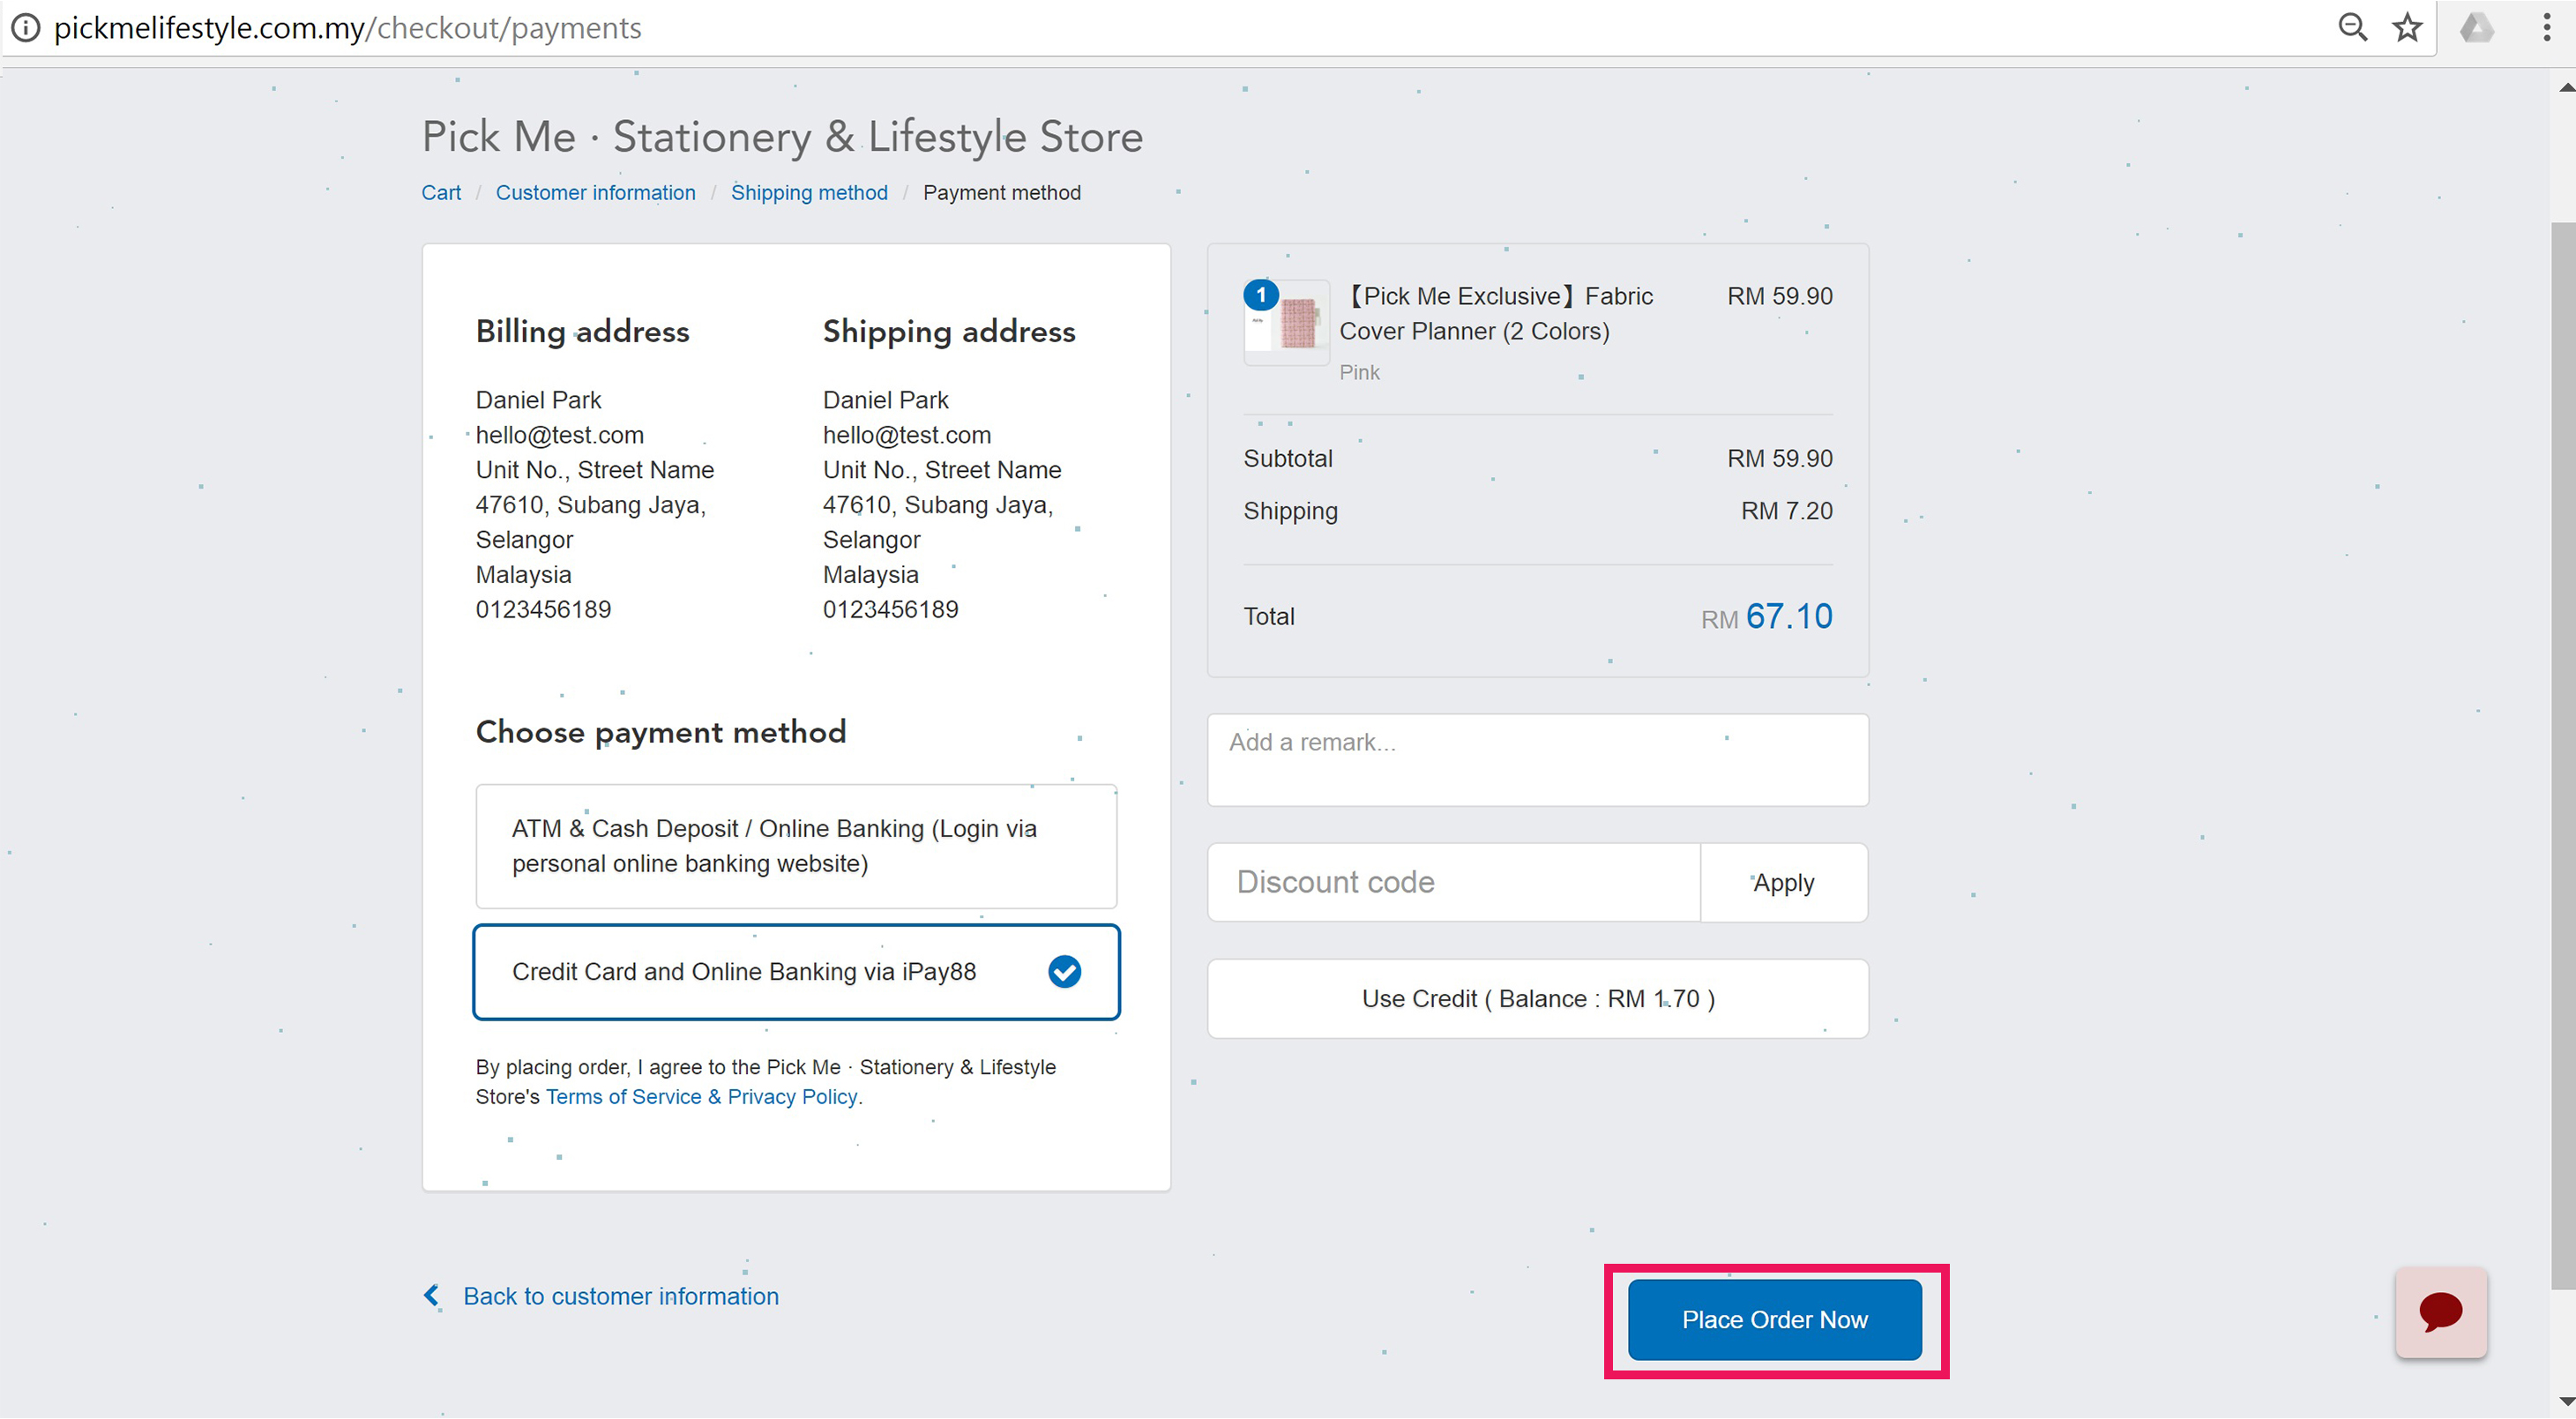Open Shipping method breadcrumb
Viewport: 2576px width, 1419px height.
(809, 193)
